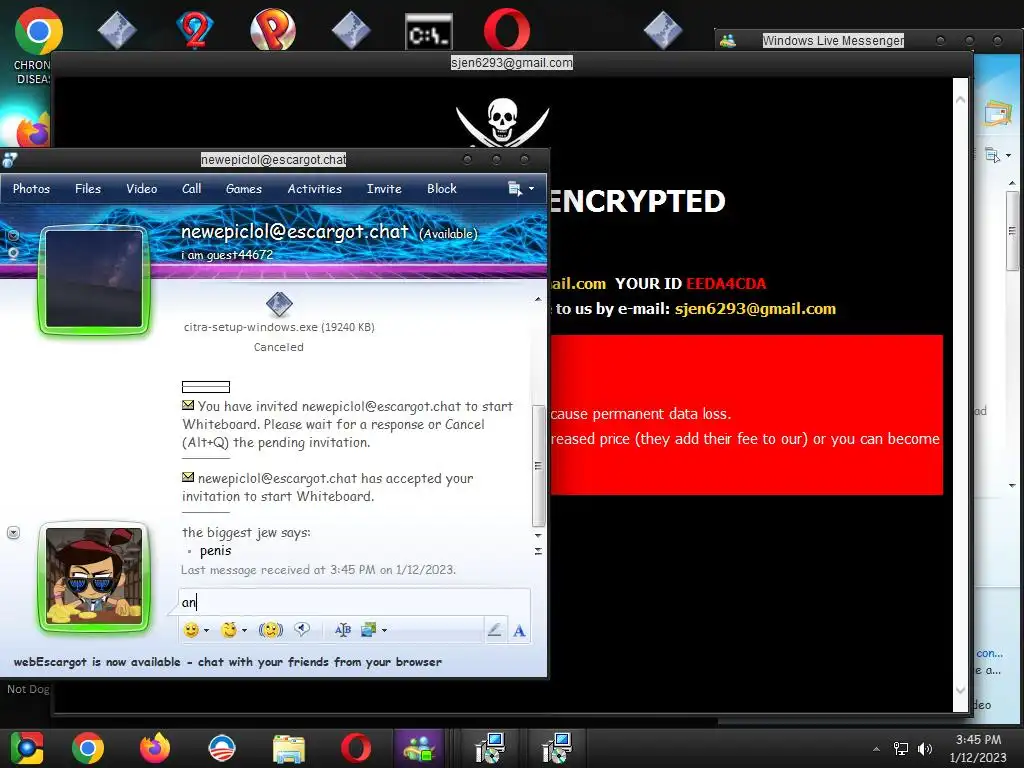Open Chrome Canary from the taskbar
This screenshot has height=768, width=1024.
[27, 748]
